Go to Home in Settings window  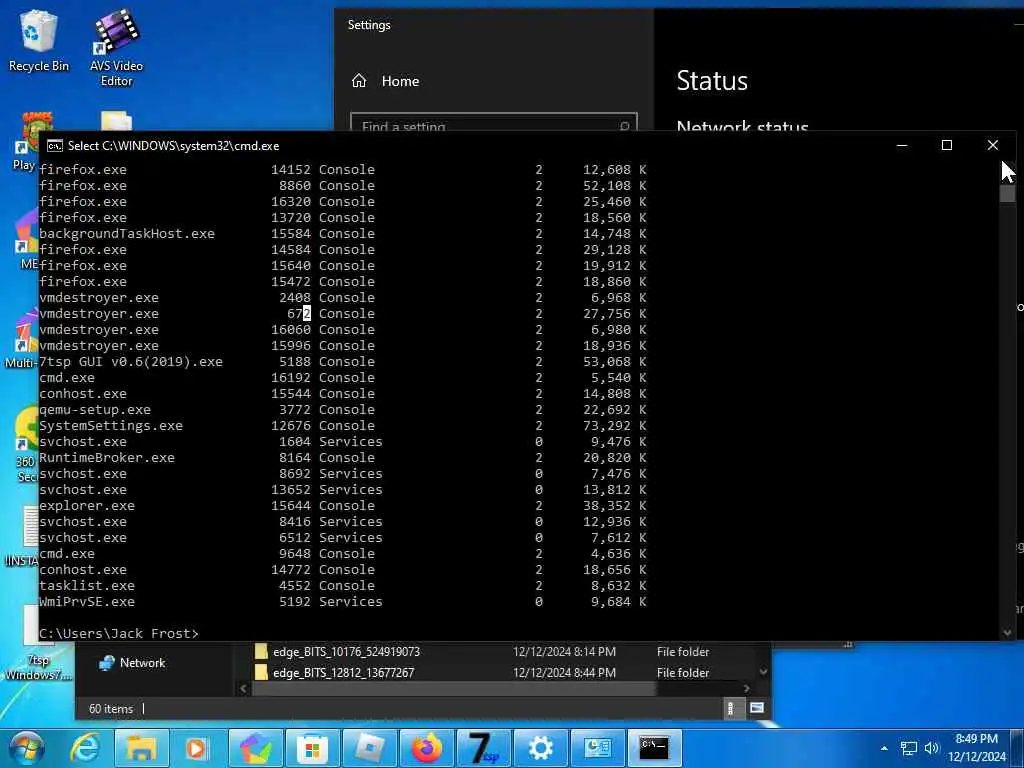pos(400,81)
